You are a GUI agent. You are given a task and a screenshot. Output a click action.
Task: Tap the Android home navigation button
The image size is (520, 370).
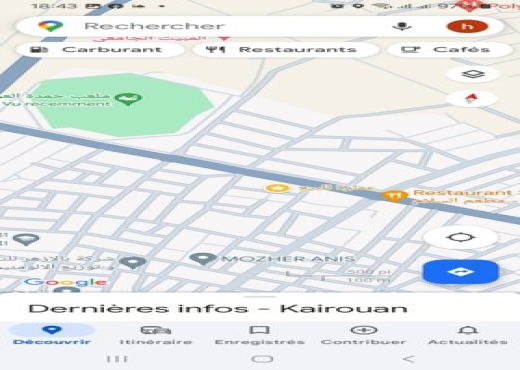pos(262,359)
